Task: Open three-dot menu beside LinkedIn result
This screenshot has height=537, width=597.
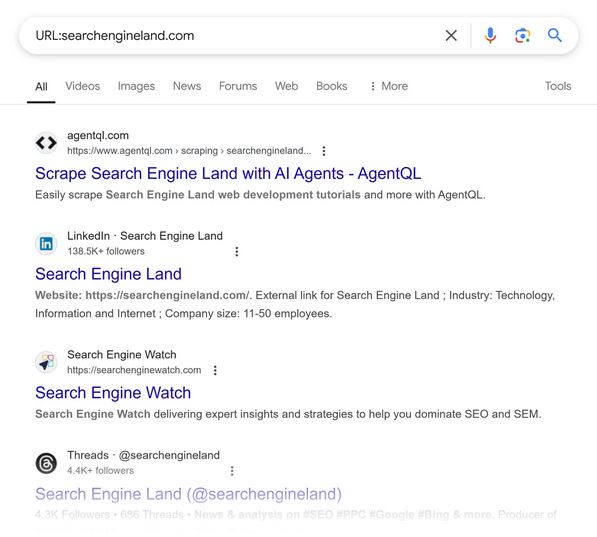Action: click(x=237, y=251)
